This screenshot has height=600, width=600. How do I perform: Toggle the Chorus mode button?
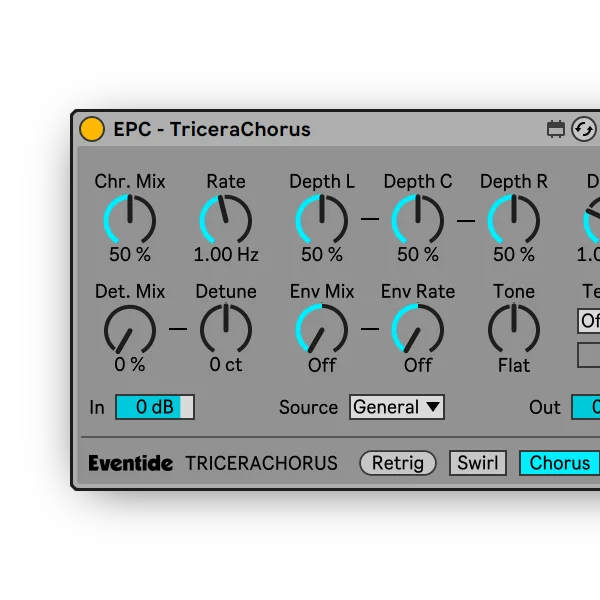[559, 463]
